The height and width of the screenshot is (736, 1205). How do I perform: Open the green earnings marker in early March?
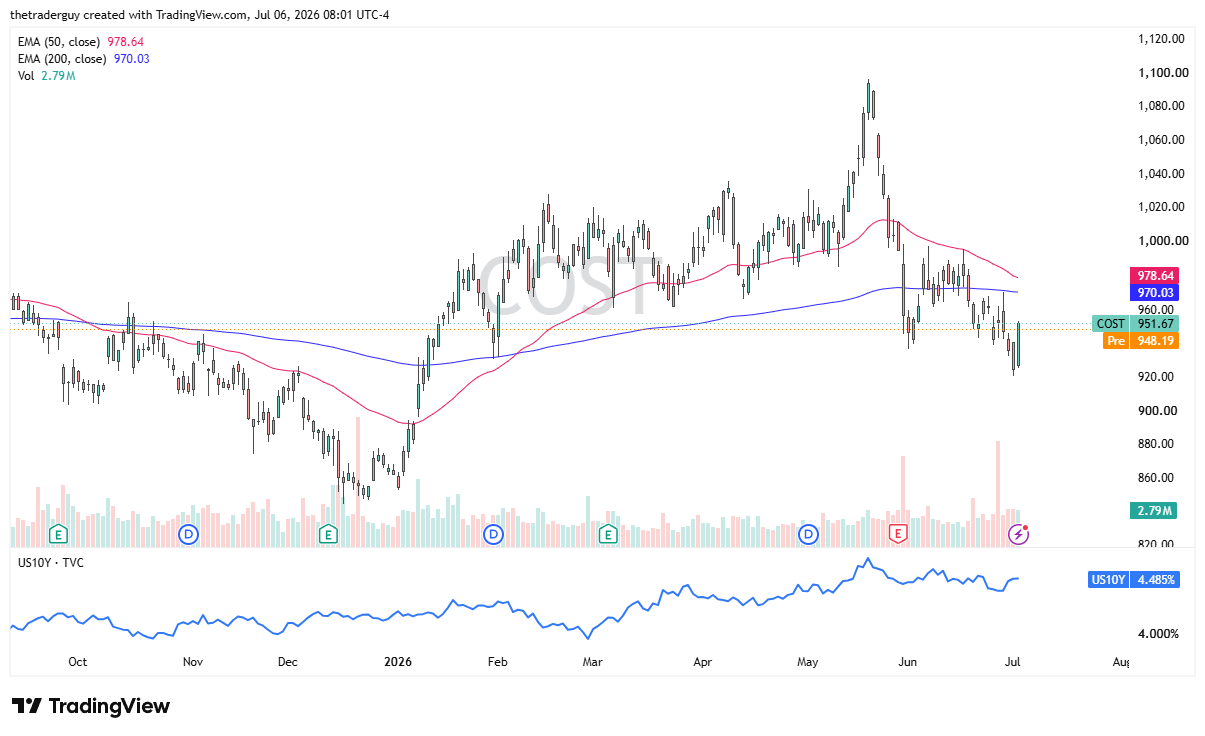(607, 535)
